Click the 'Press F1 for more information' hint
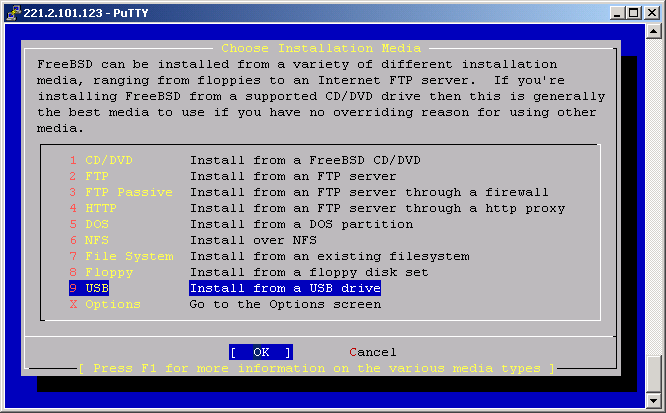 pos(317,368)
